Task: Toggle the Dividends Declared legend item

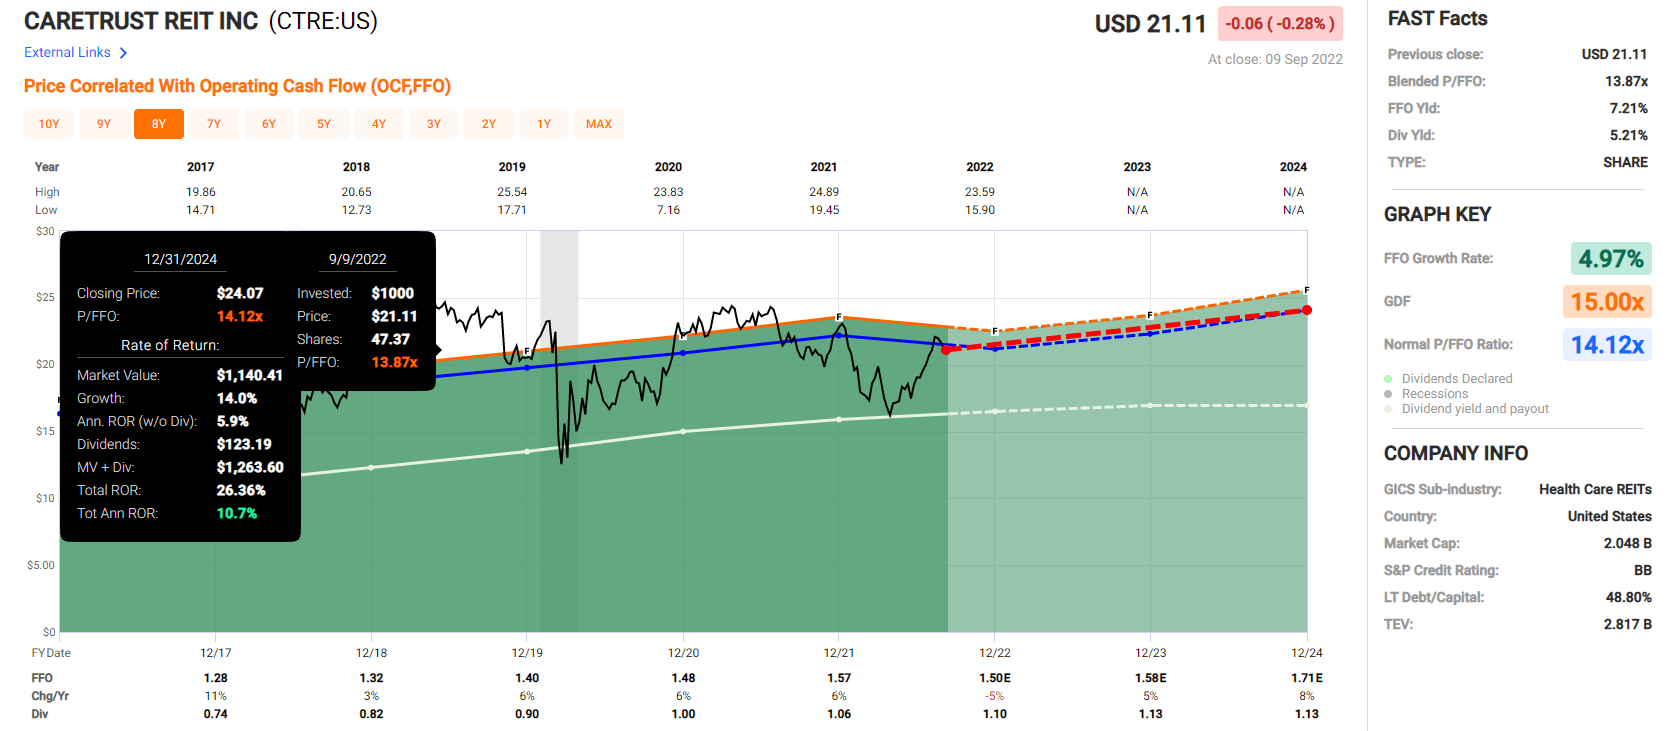Action: 1449,379
